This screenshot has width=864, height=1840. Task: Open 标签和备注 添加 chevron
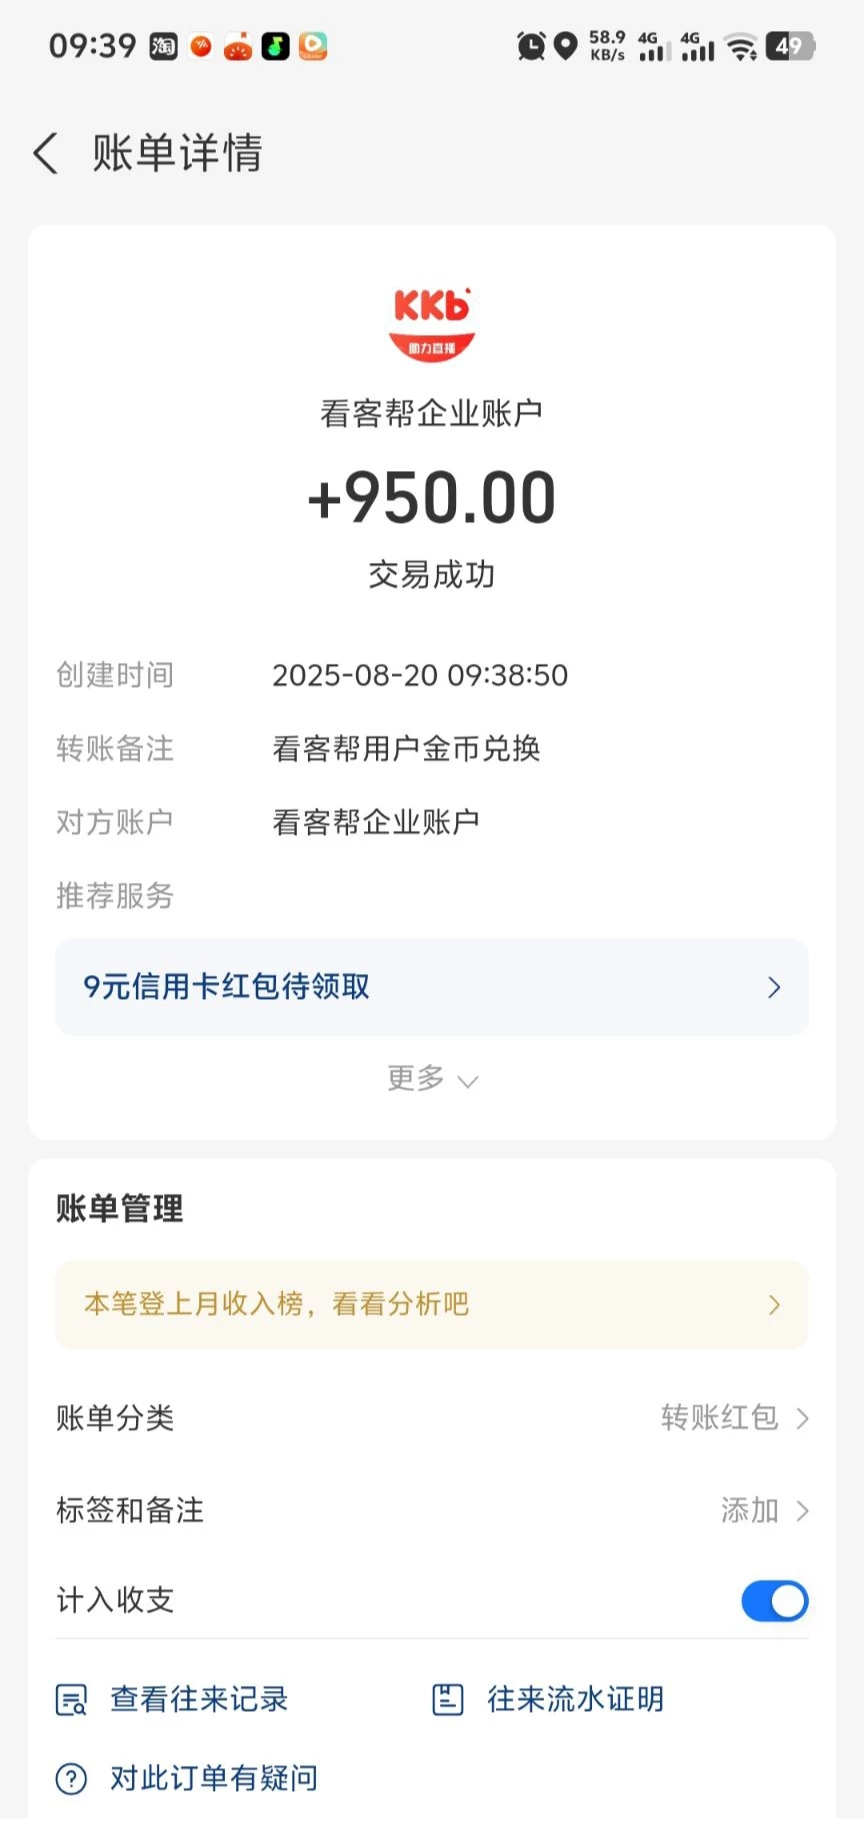tap(802, 1510)
